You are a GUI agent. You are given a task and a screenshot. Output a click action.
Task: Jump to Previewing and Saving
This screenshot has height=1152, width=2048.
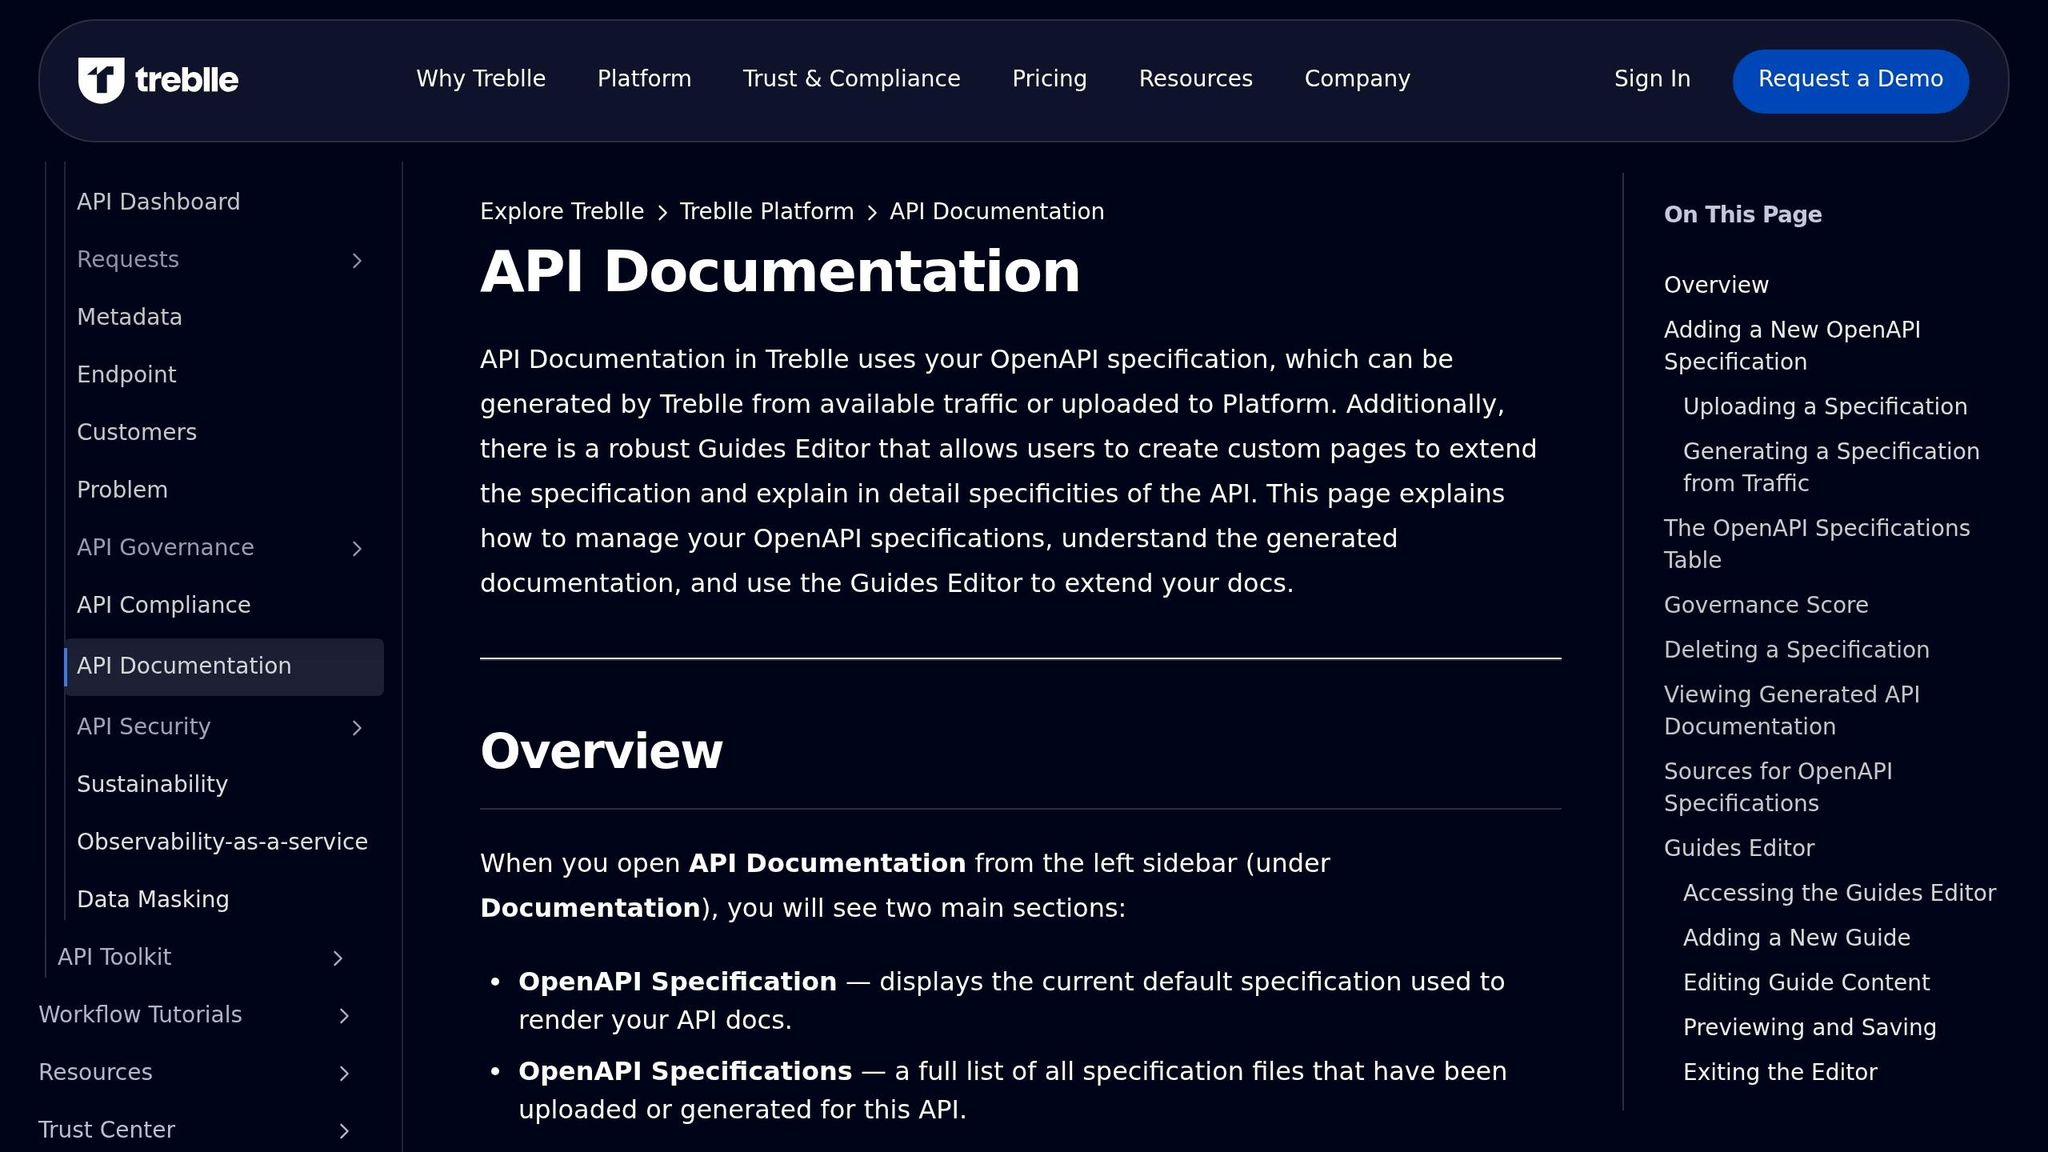(x=1809, y=1028)
